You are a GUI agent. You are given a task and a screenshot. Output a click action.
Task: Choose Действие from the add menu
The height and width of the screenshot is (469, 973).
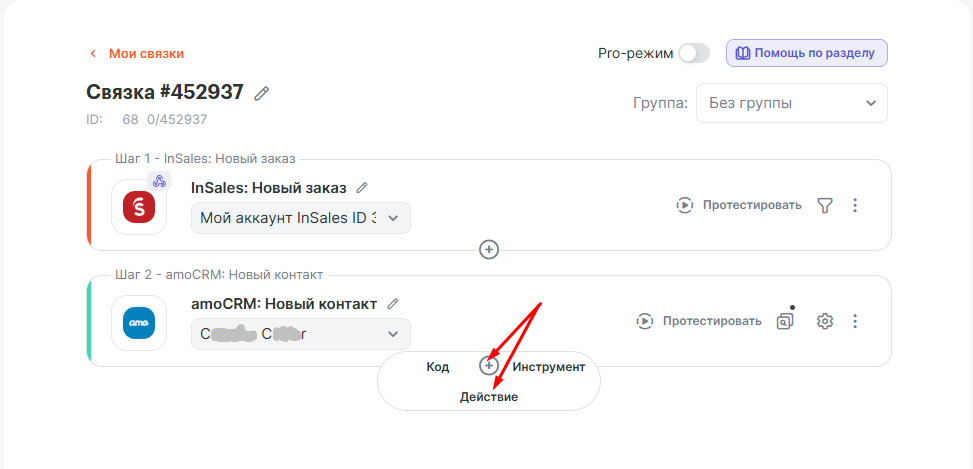tap(489, 397)
